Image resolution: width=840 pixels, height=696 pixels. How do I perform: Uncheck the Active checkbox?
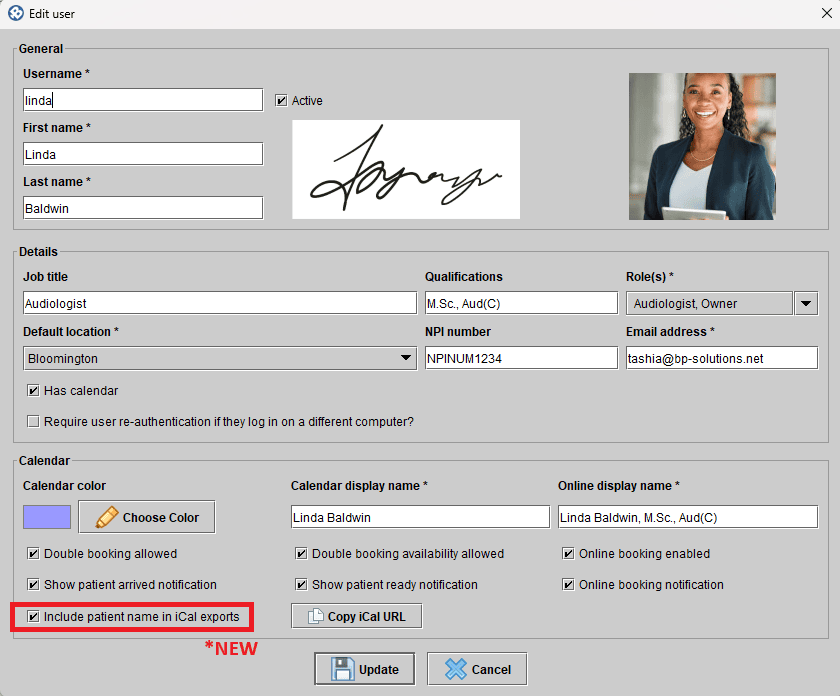tap(282, 100)
